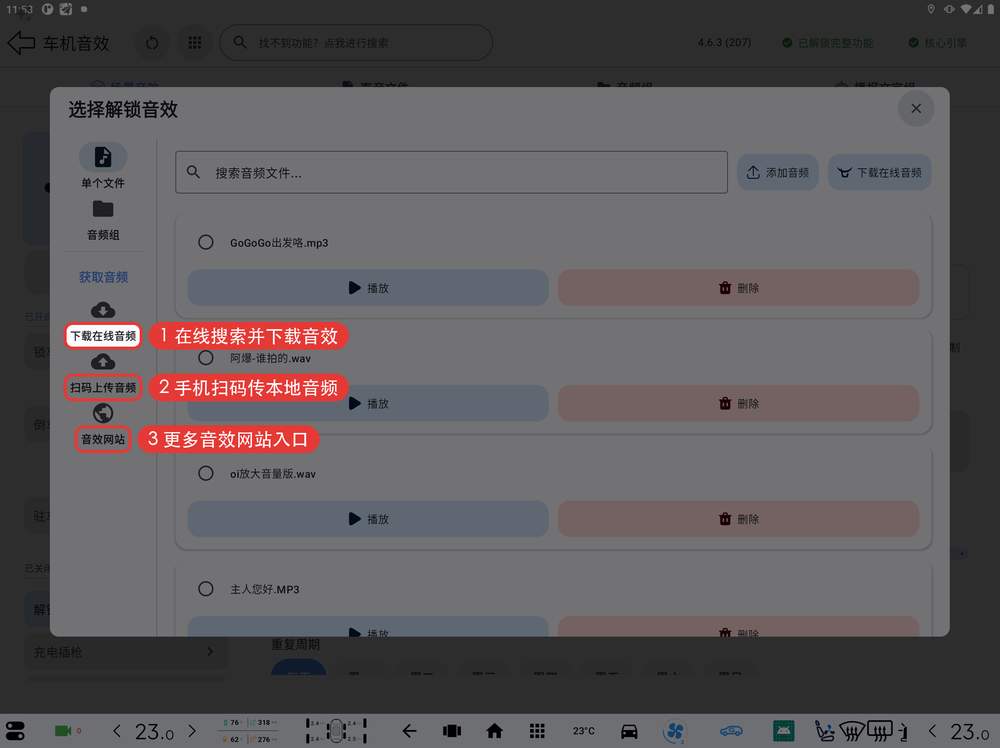Image resolution: width=1000 pixels, height=748 pixels.
Task: Click the 添加音频 button
Action: (777, 172)
